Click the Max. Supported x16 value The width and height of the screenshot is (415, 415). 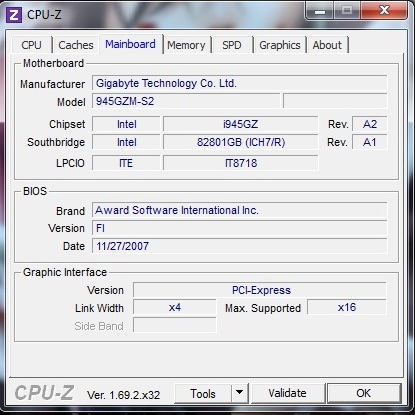tap(347, 307)
